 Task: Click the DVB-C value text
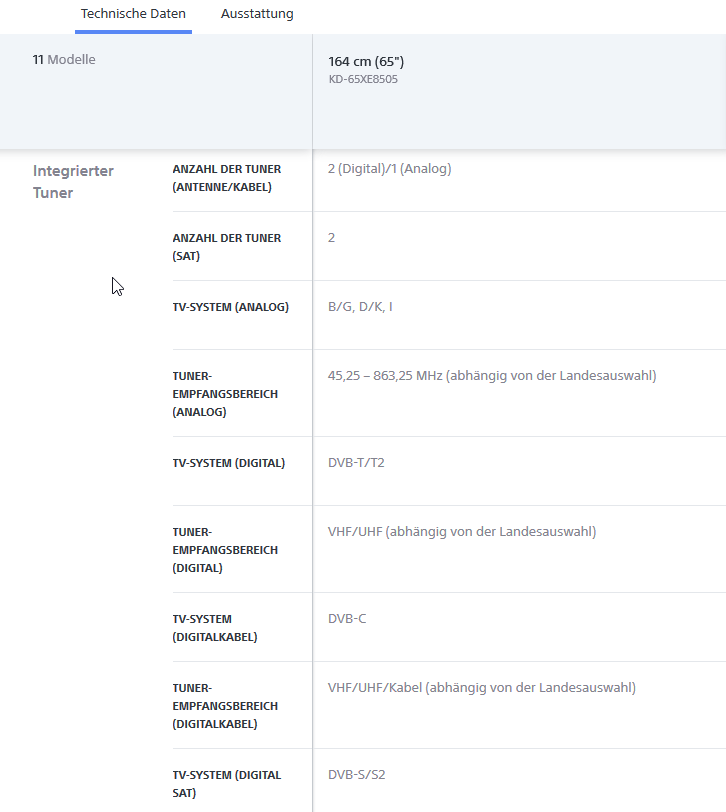(x=347, y=619)
